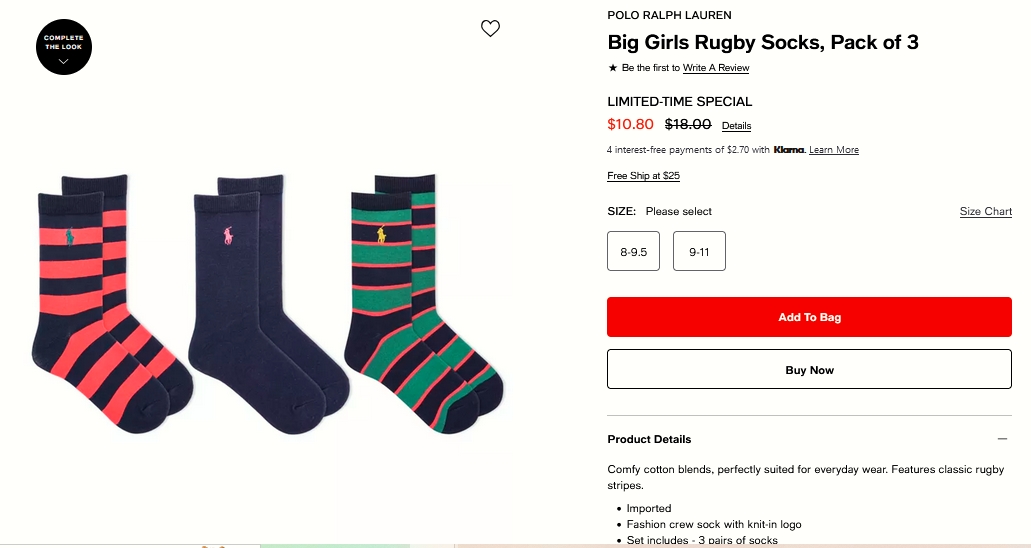The height and width of the screenshot is (548, 1031).
Task: Click the Buy Now button
Action: pyautogui.click(x=809, y=370)
